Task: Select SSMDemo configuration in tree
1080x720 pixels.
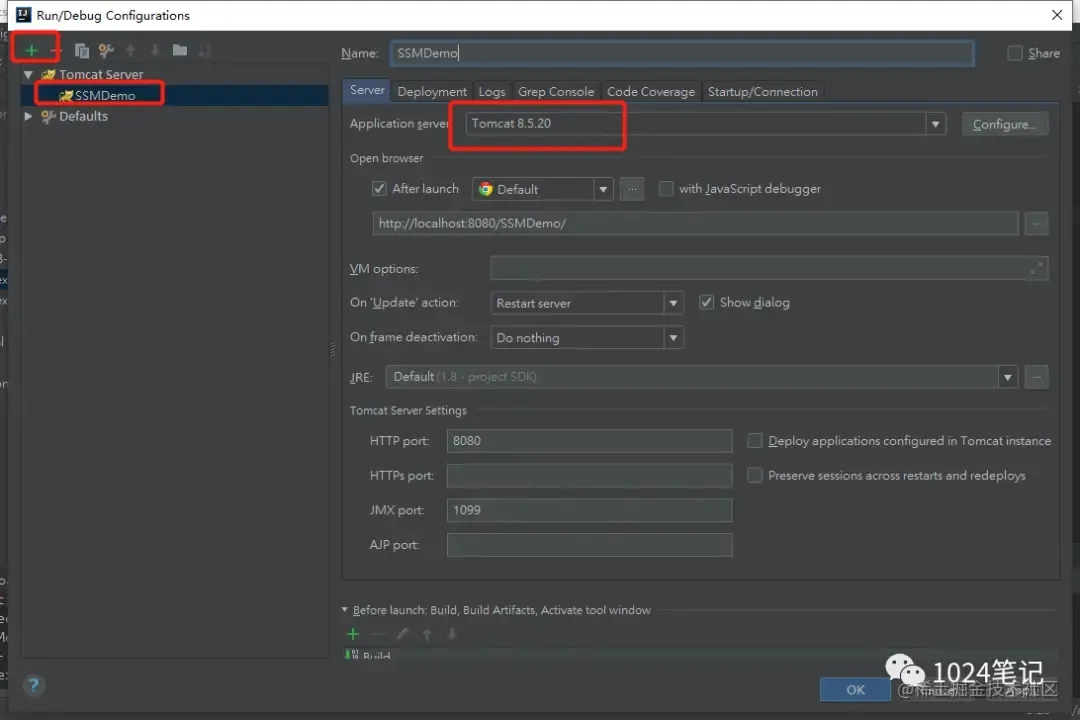Action: click(105, 95)
